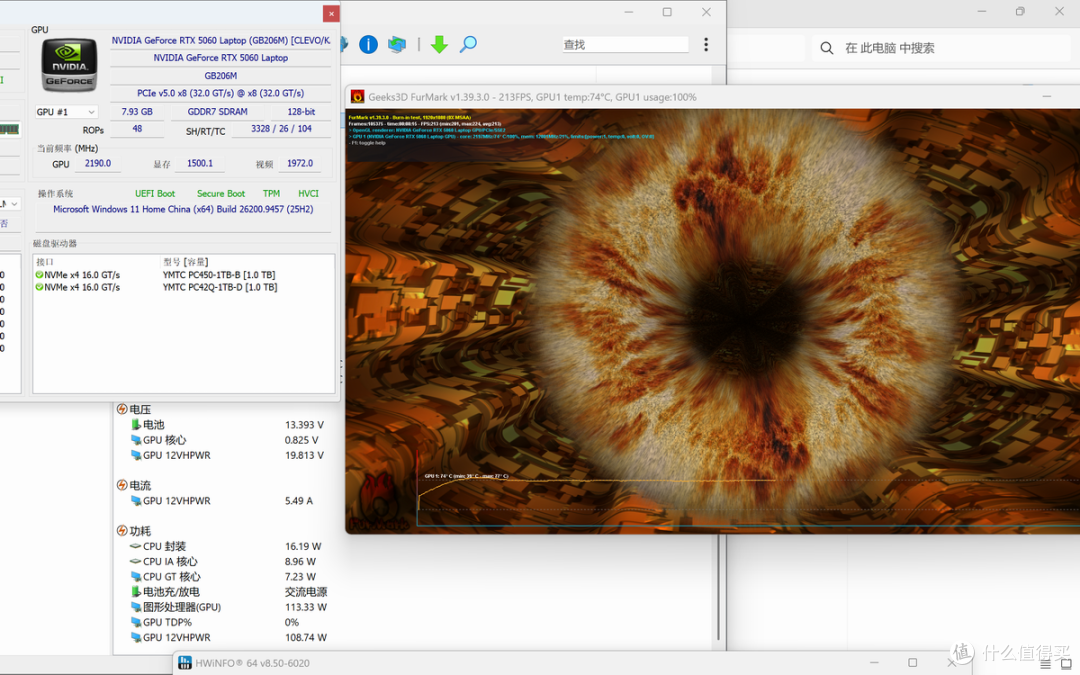Screen dimensions: 1080x675
Task: Click the FurMark flame icon in its title bar
Action: pos(357,97)
